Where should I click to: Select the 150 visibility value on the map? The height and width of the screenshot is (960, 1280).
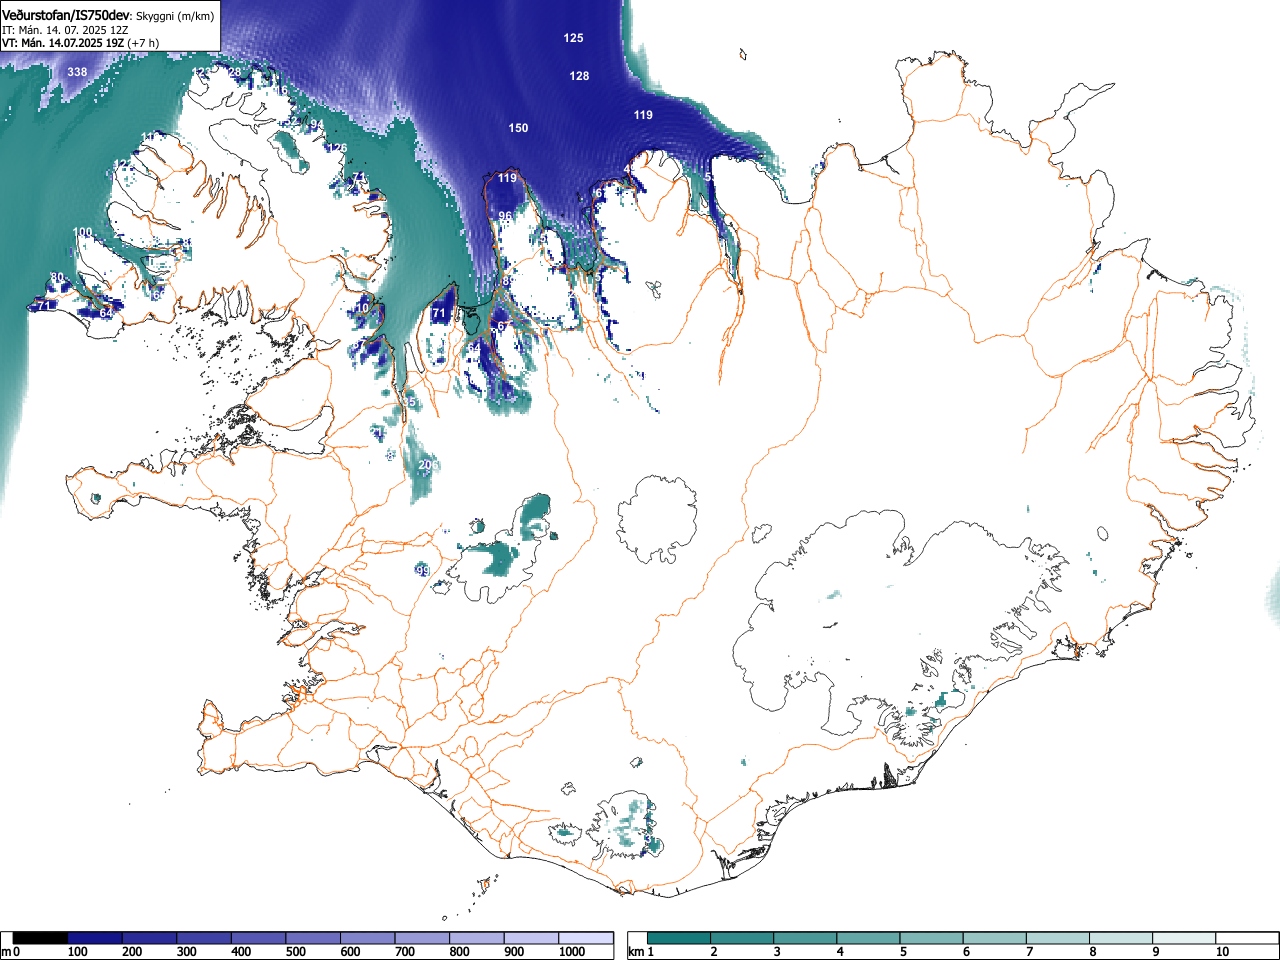tap(518, 128)
